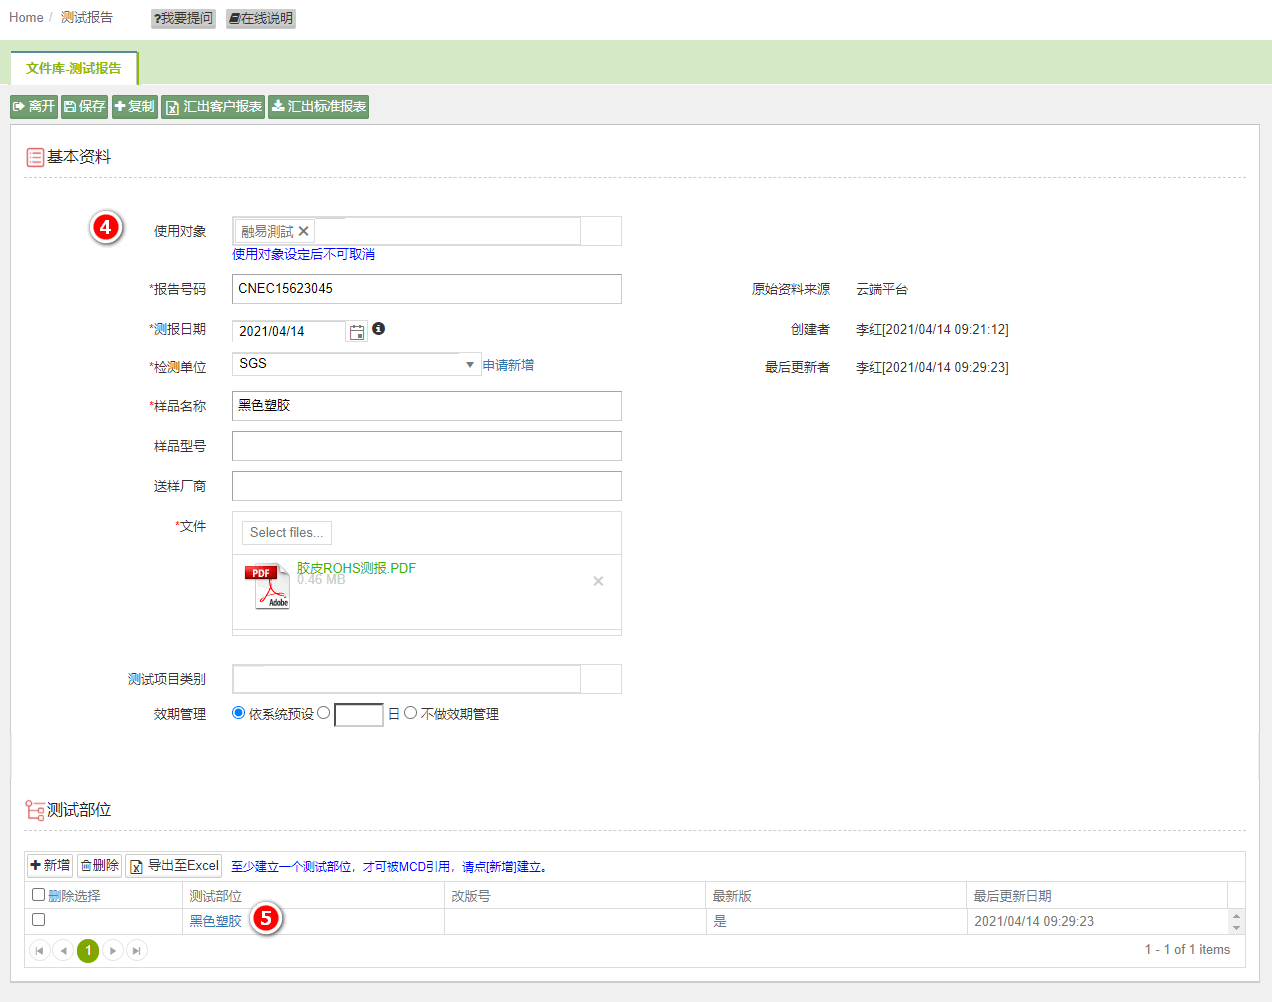Save the report with 保存 button

coord(84,107)
